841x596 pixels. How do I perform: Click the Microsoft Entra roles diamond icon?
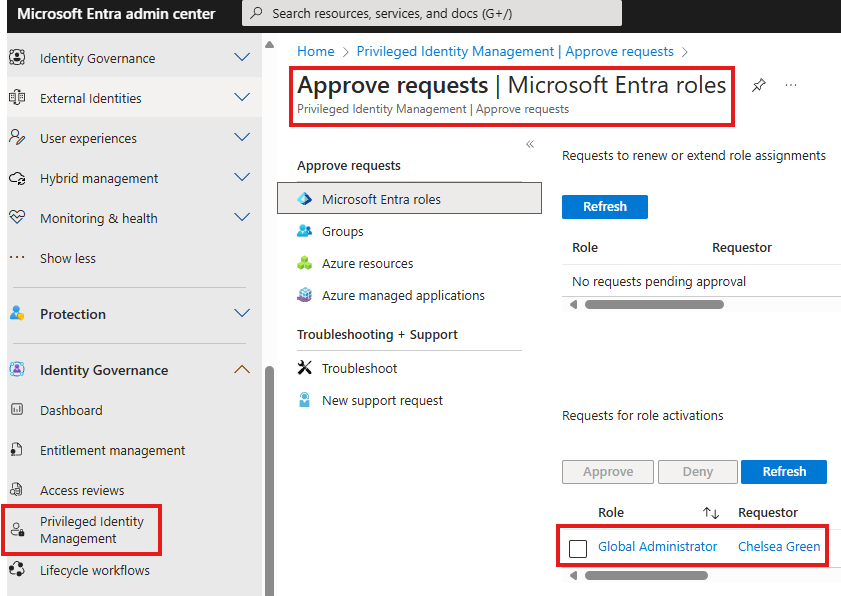click(x=305, y=199)
